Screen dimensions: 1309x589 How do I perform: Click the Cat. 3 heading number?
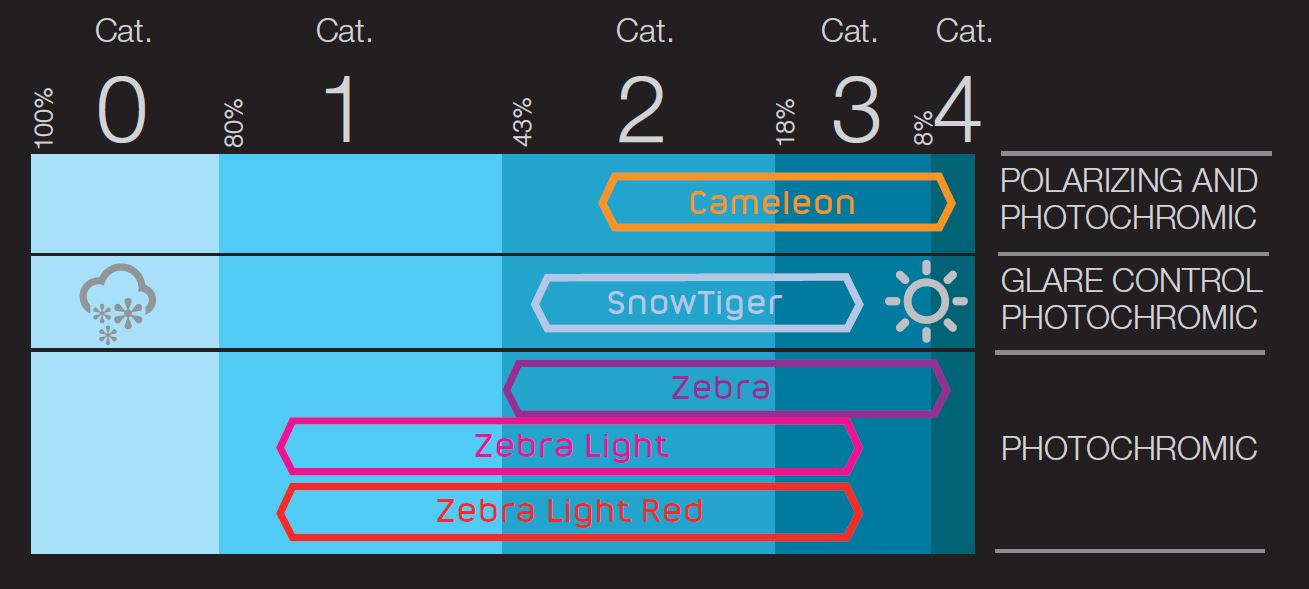(856, 110)
